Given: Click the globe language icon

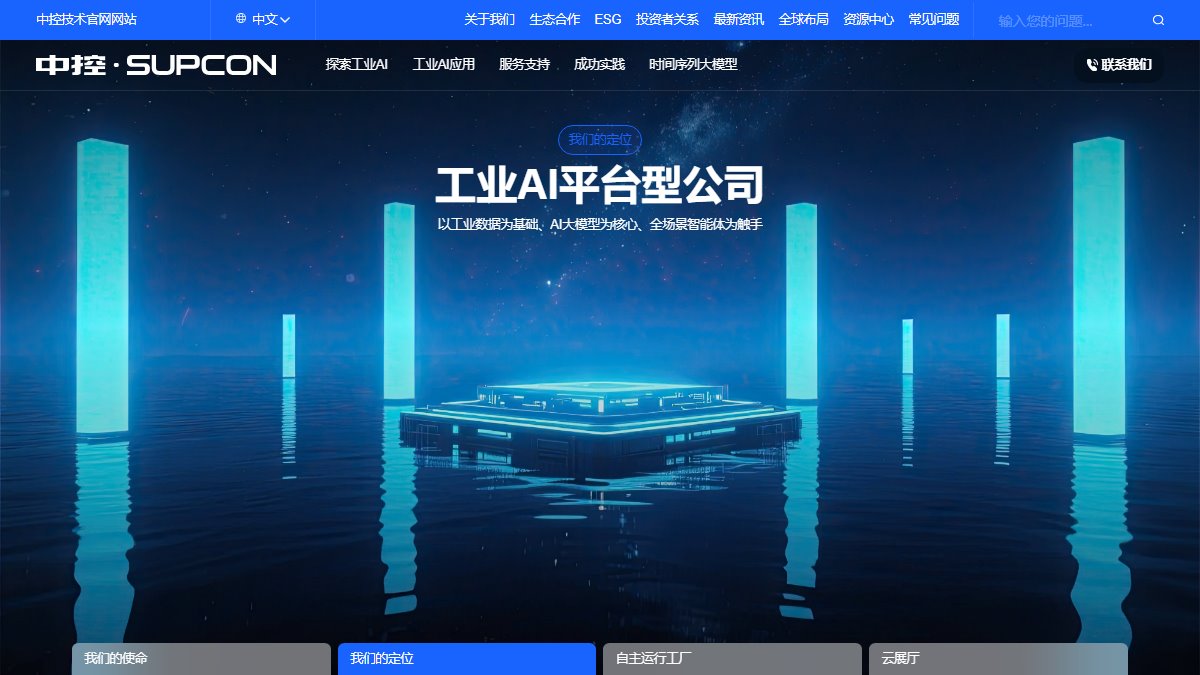Looking at the screenshot, I should [x=241, y=18].
